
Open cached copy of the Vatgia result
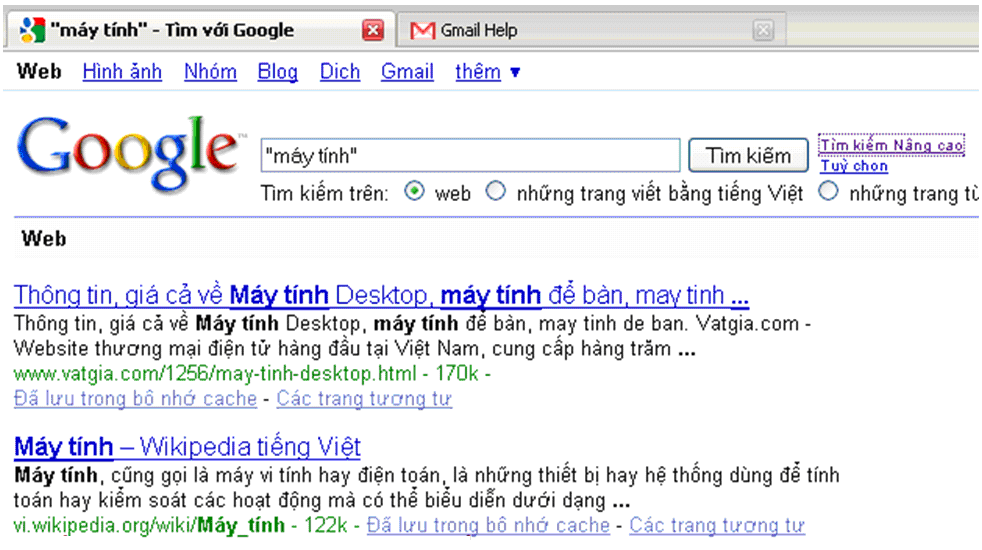click(135, 398)
